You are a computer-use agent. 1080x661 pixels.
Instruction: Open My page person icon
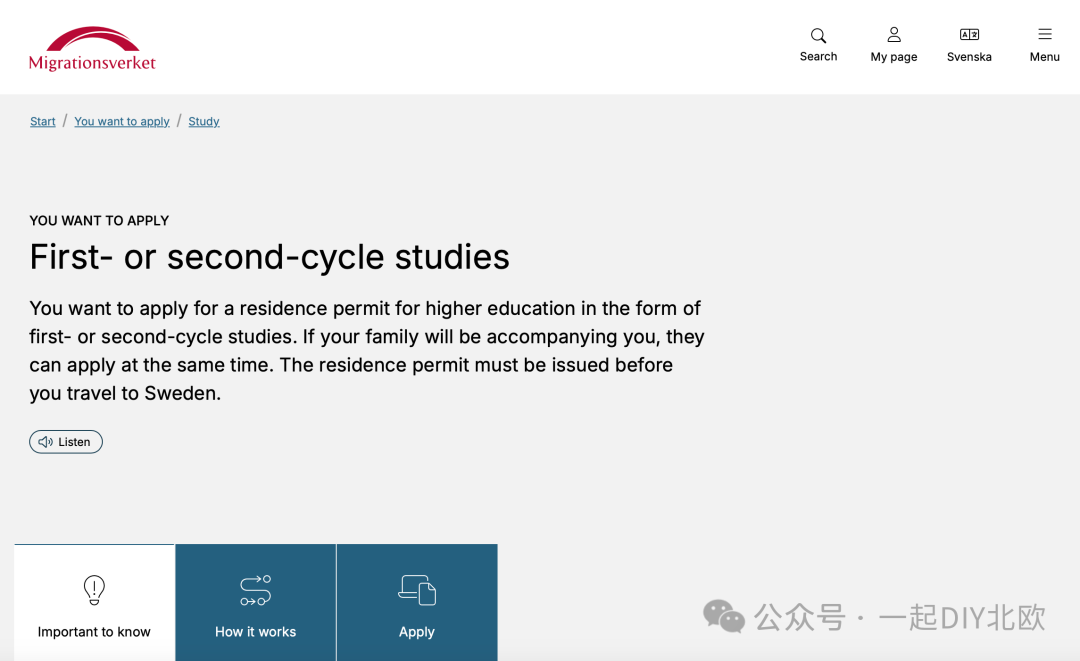click(894, 34)
